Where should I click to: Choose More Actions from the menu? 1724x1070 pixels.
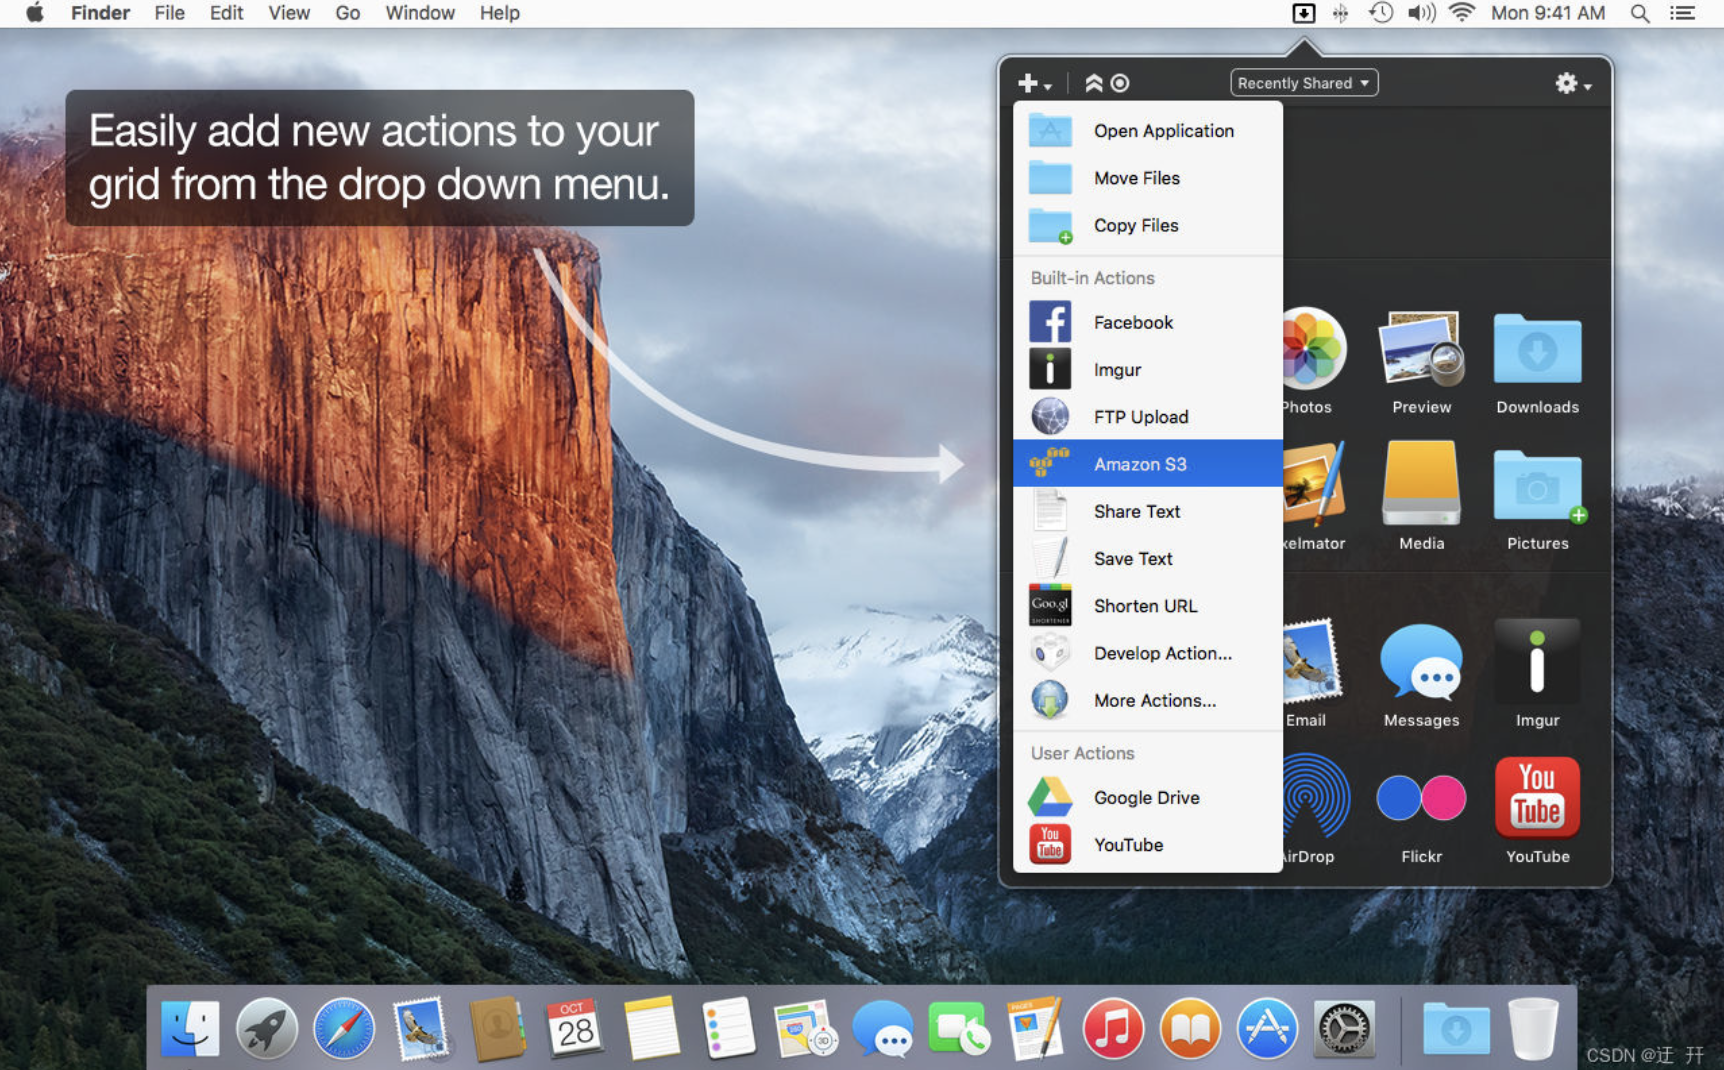pos(1154,700)
